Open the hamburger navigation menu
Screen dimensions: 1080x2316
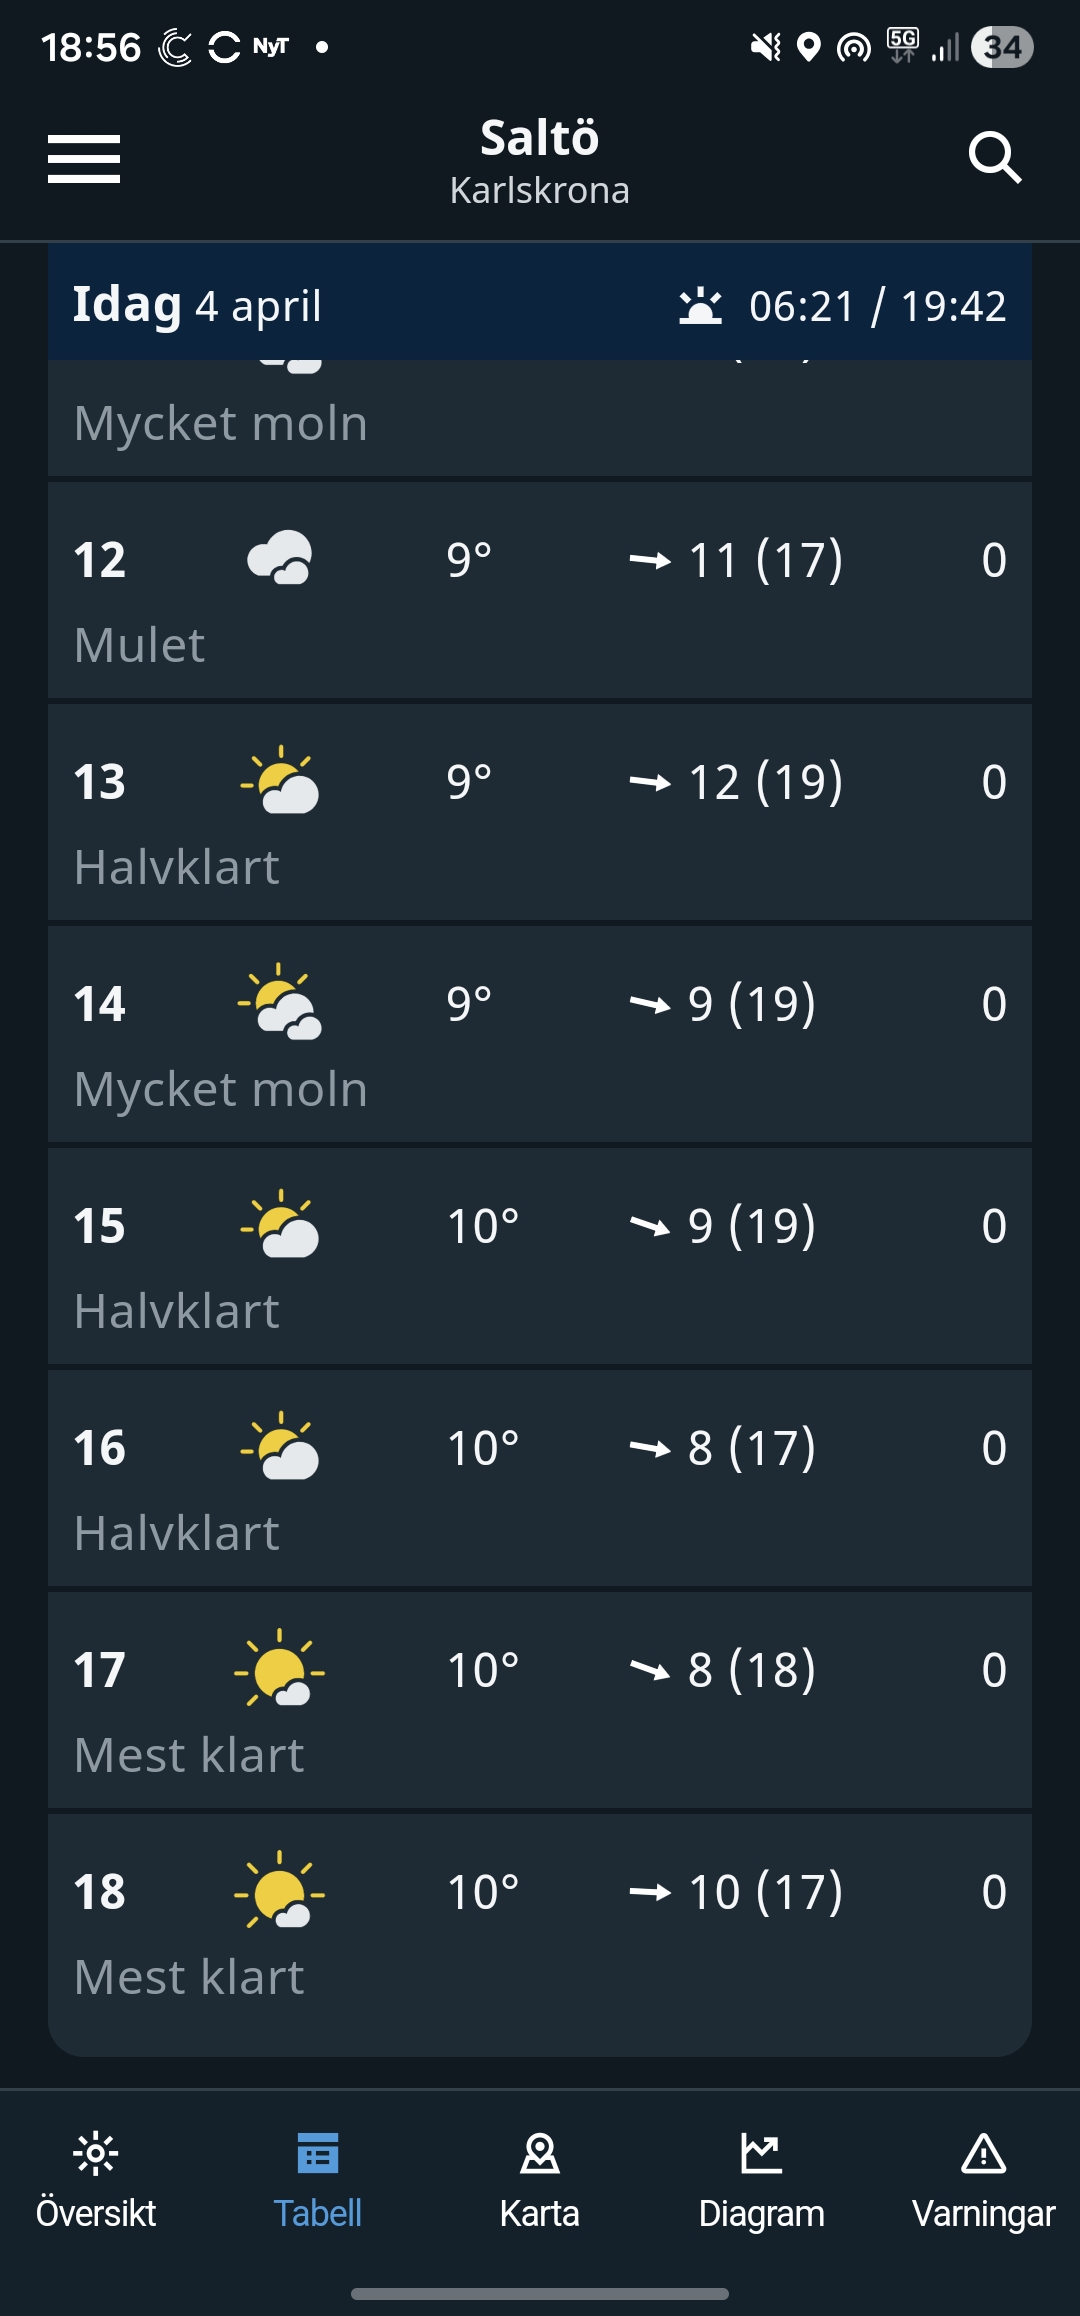click(84, 159)
